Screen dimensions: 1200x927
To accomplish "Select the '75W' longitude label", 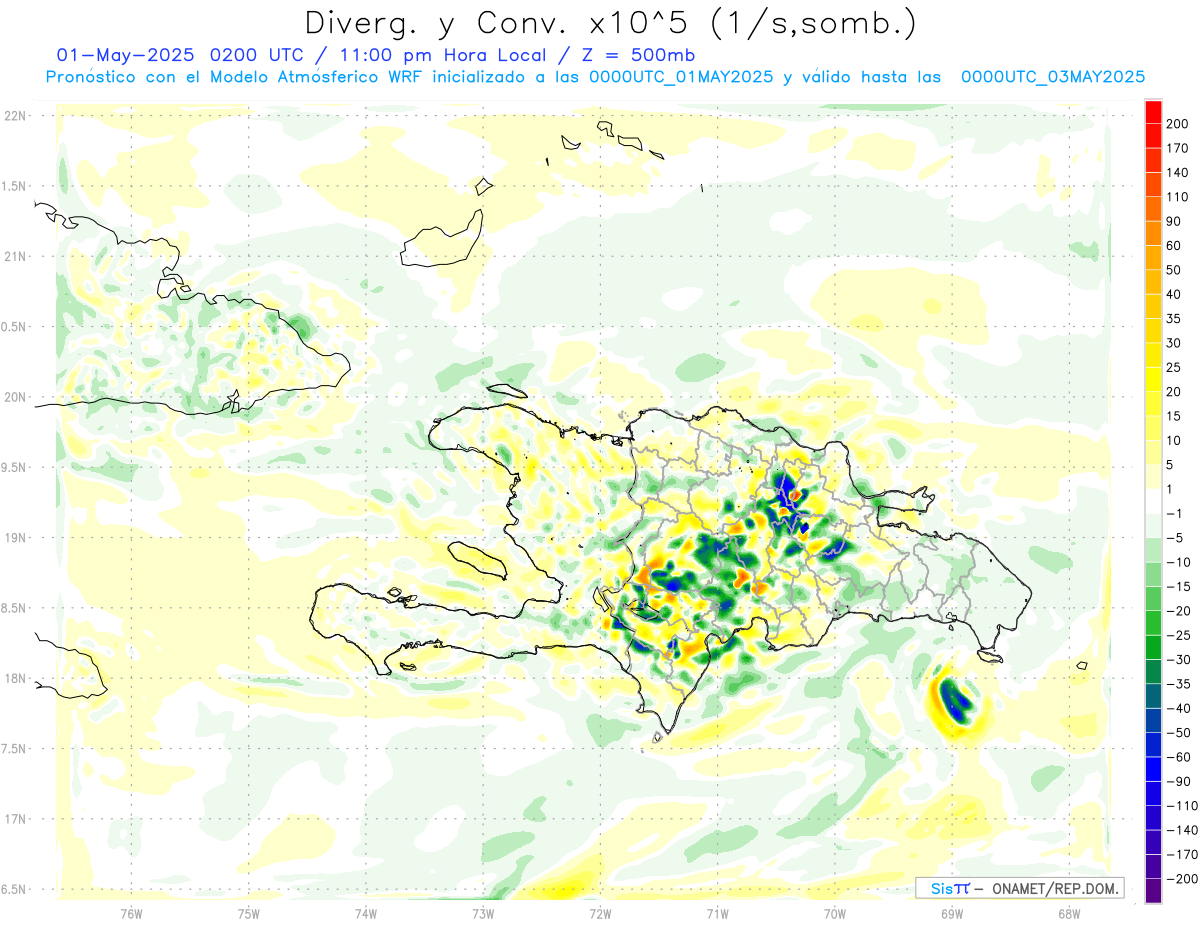I will [x=249, y=913].
